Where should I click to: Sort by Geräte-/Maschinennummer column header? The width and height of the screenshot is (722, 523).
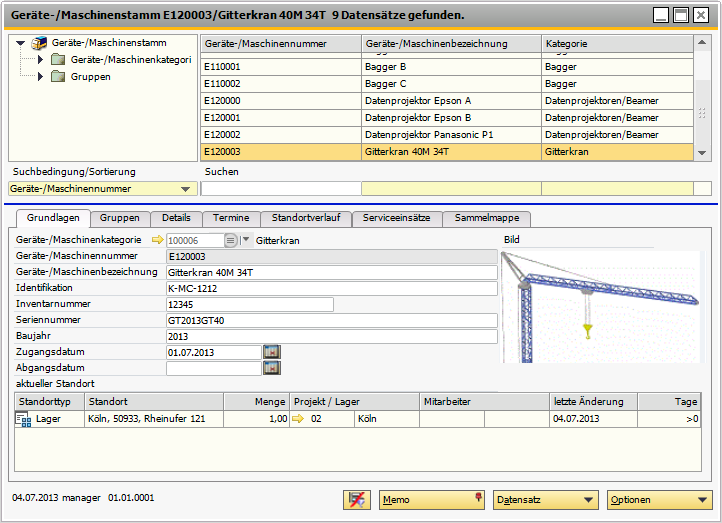pos(281,44)
